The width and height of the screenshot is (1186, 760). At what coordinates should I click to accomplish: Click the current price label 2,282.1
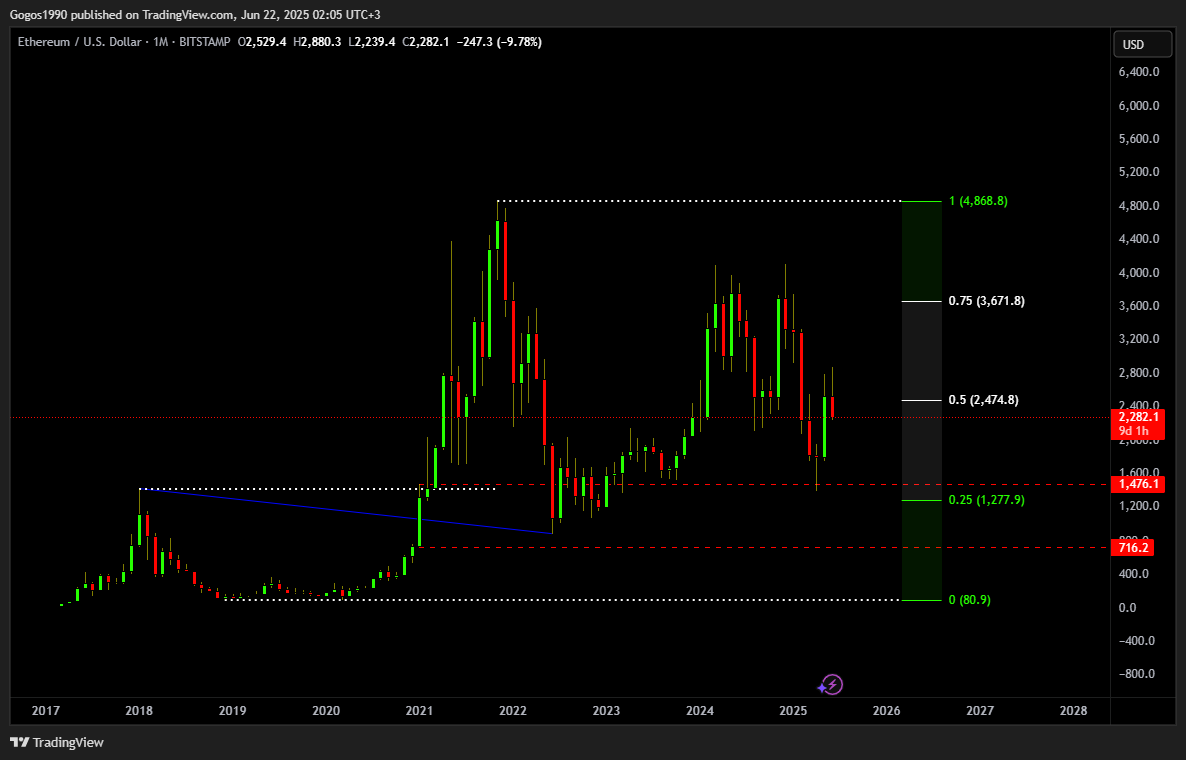coord(1138,417)
